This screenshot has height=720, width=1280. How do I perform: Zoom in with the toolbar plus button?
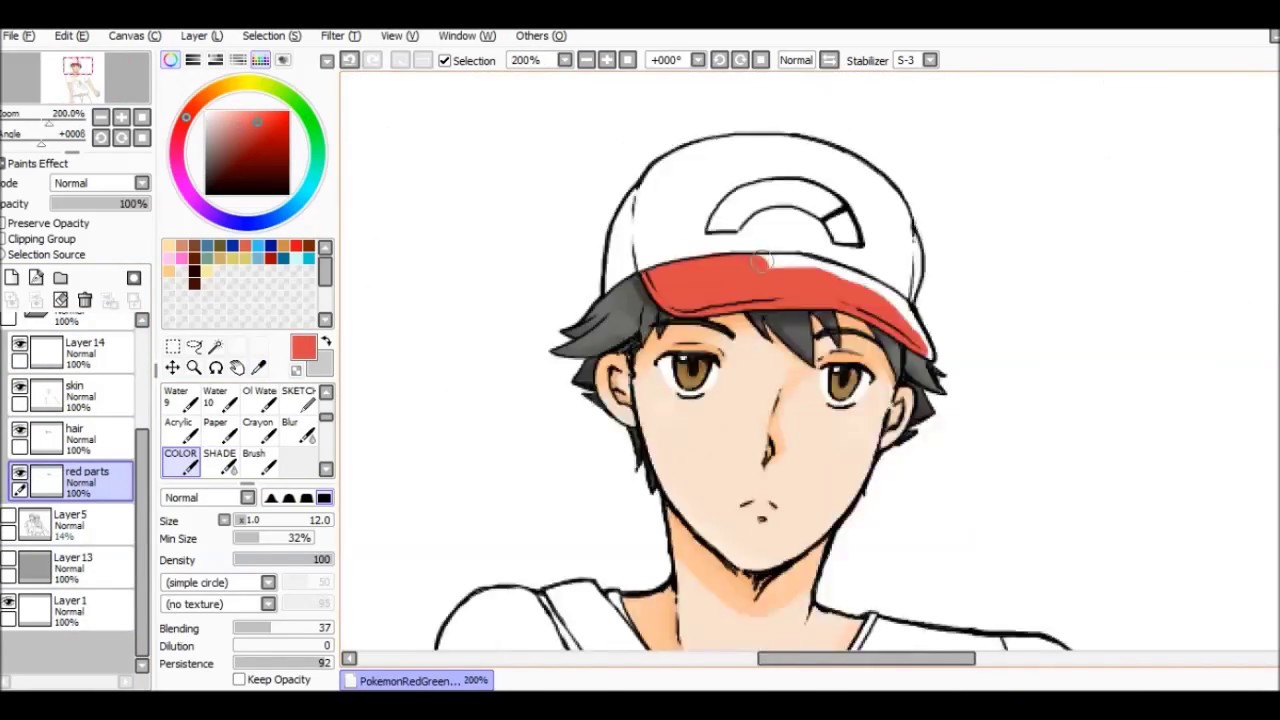(x=607, y=60)
